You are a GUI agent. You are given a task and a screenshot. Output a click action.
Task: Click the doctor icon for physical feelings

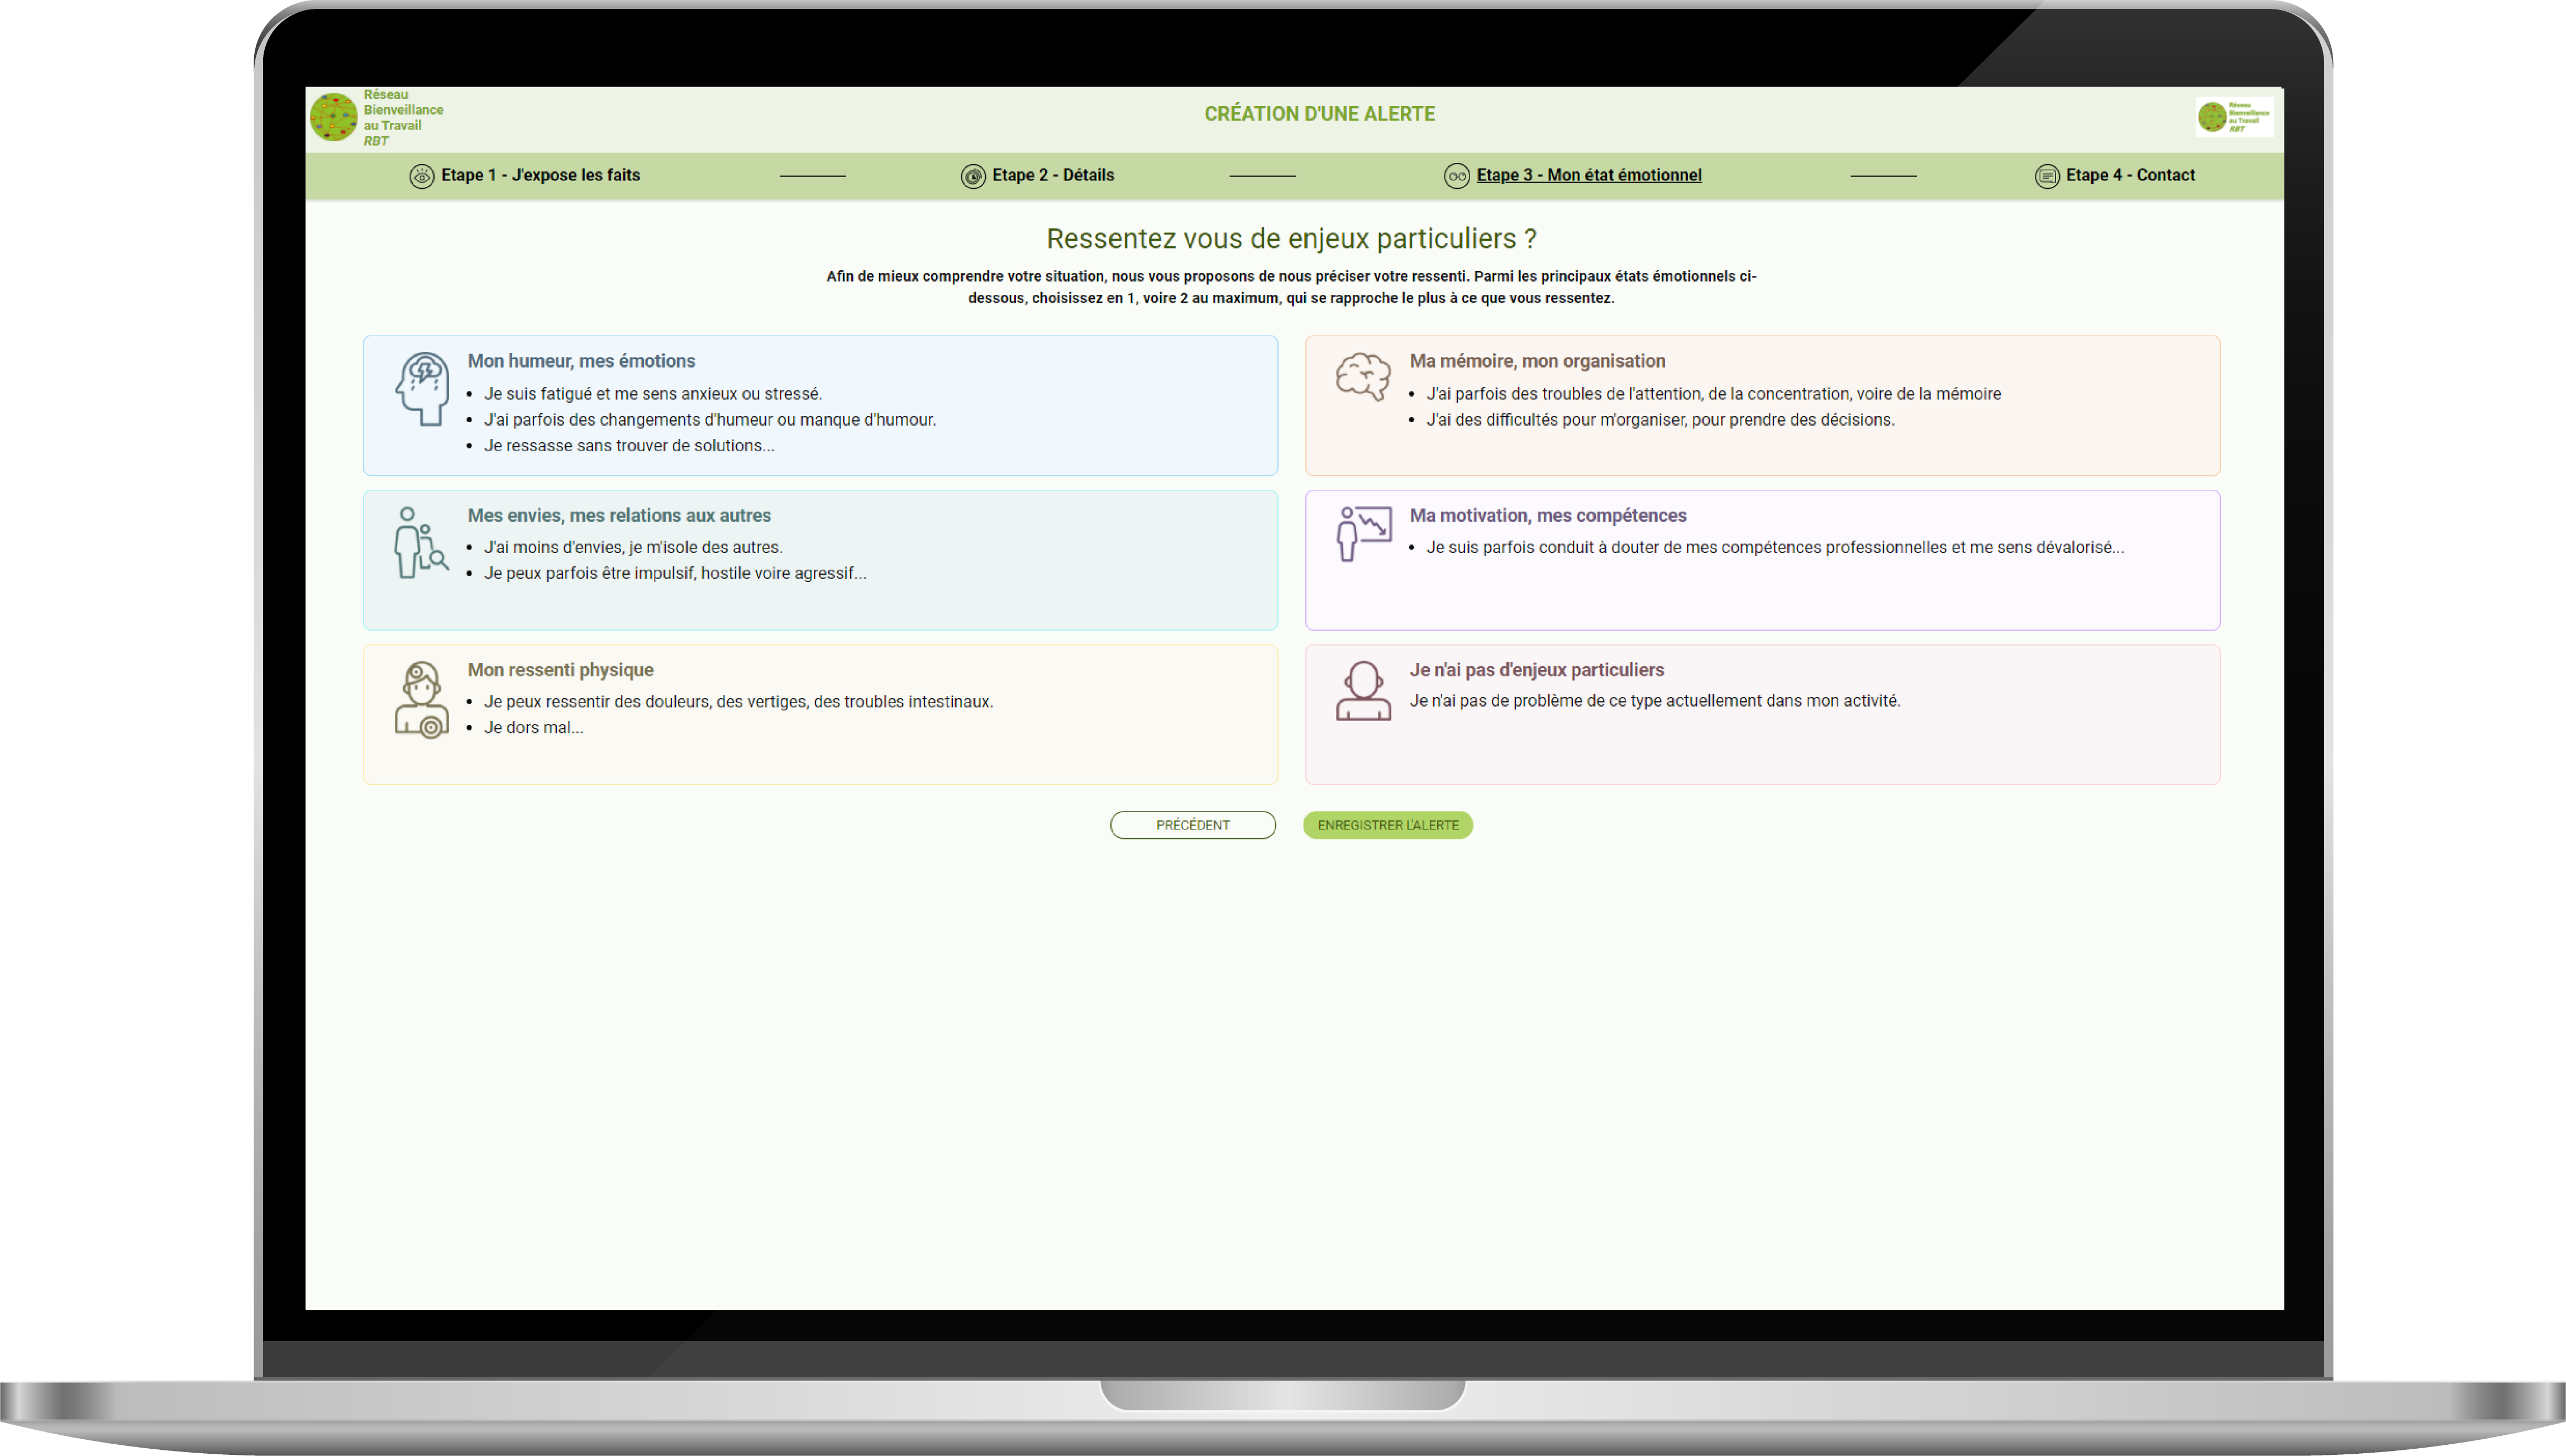click(421, 700)
